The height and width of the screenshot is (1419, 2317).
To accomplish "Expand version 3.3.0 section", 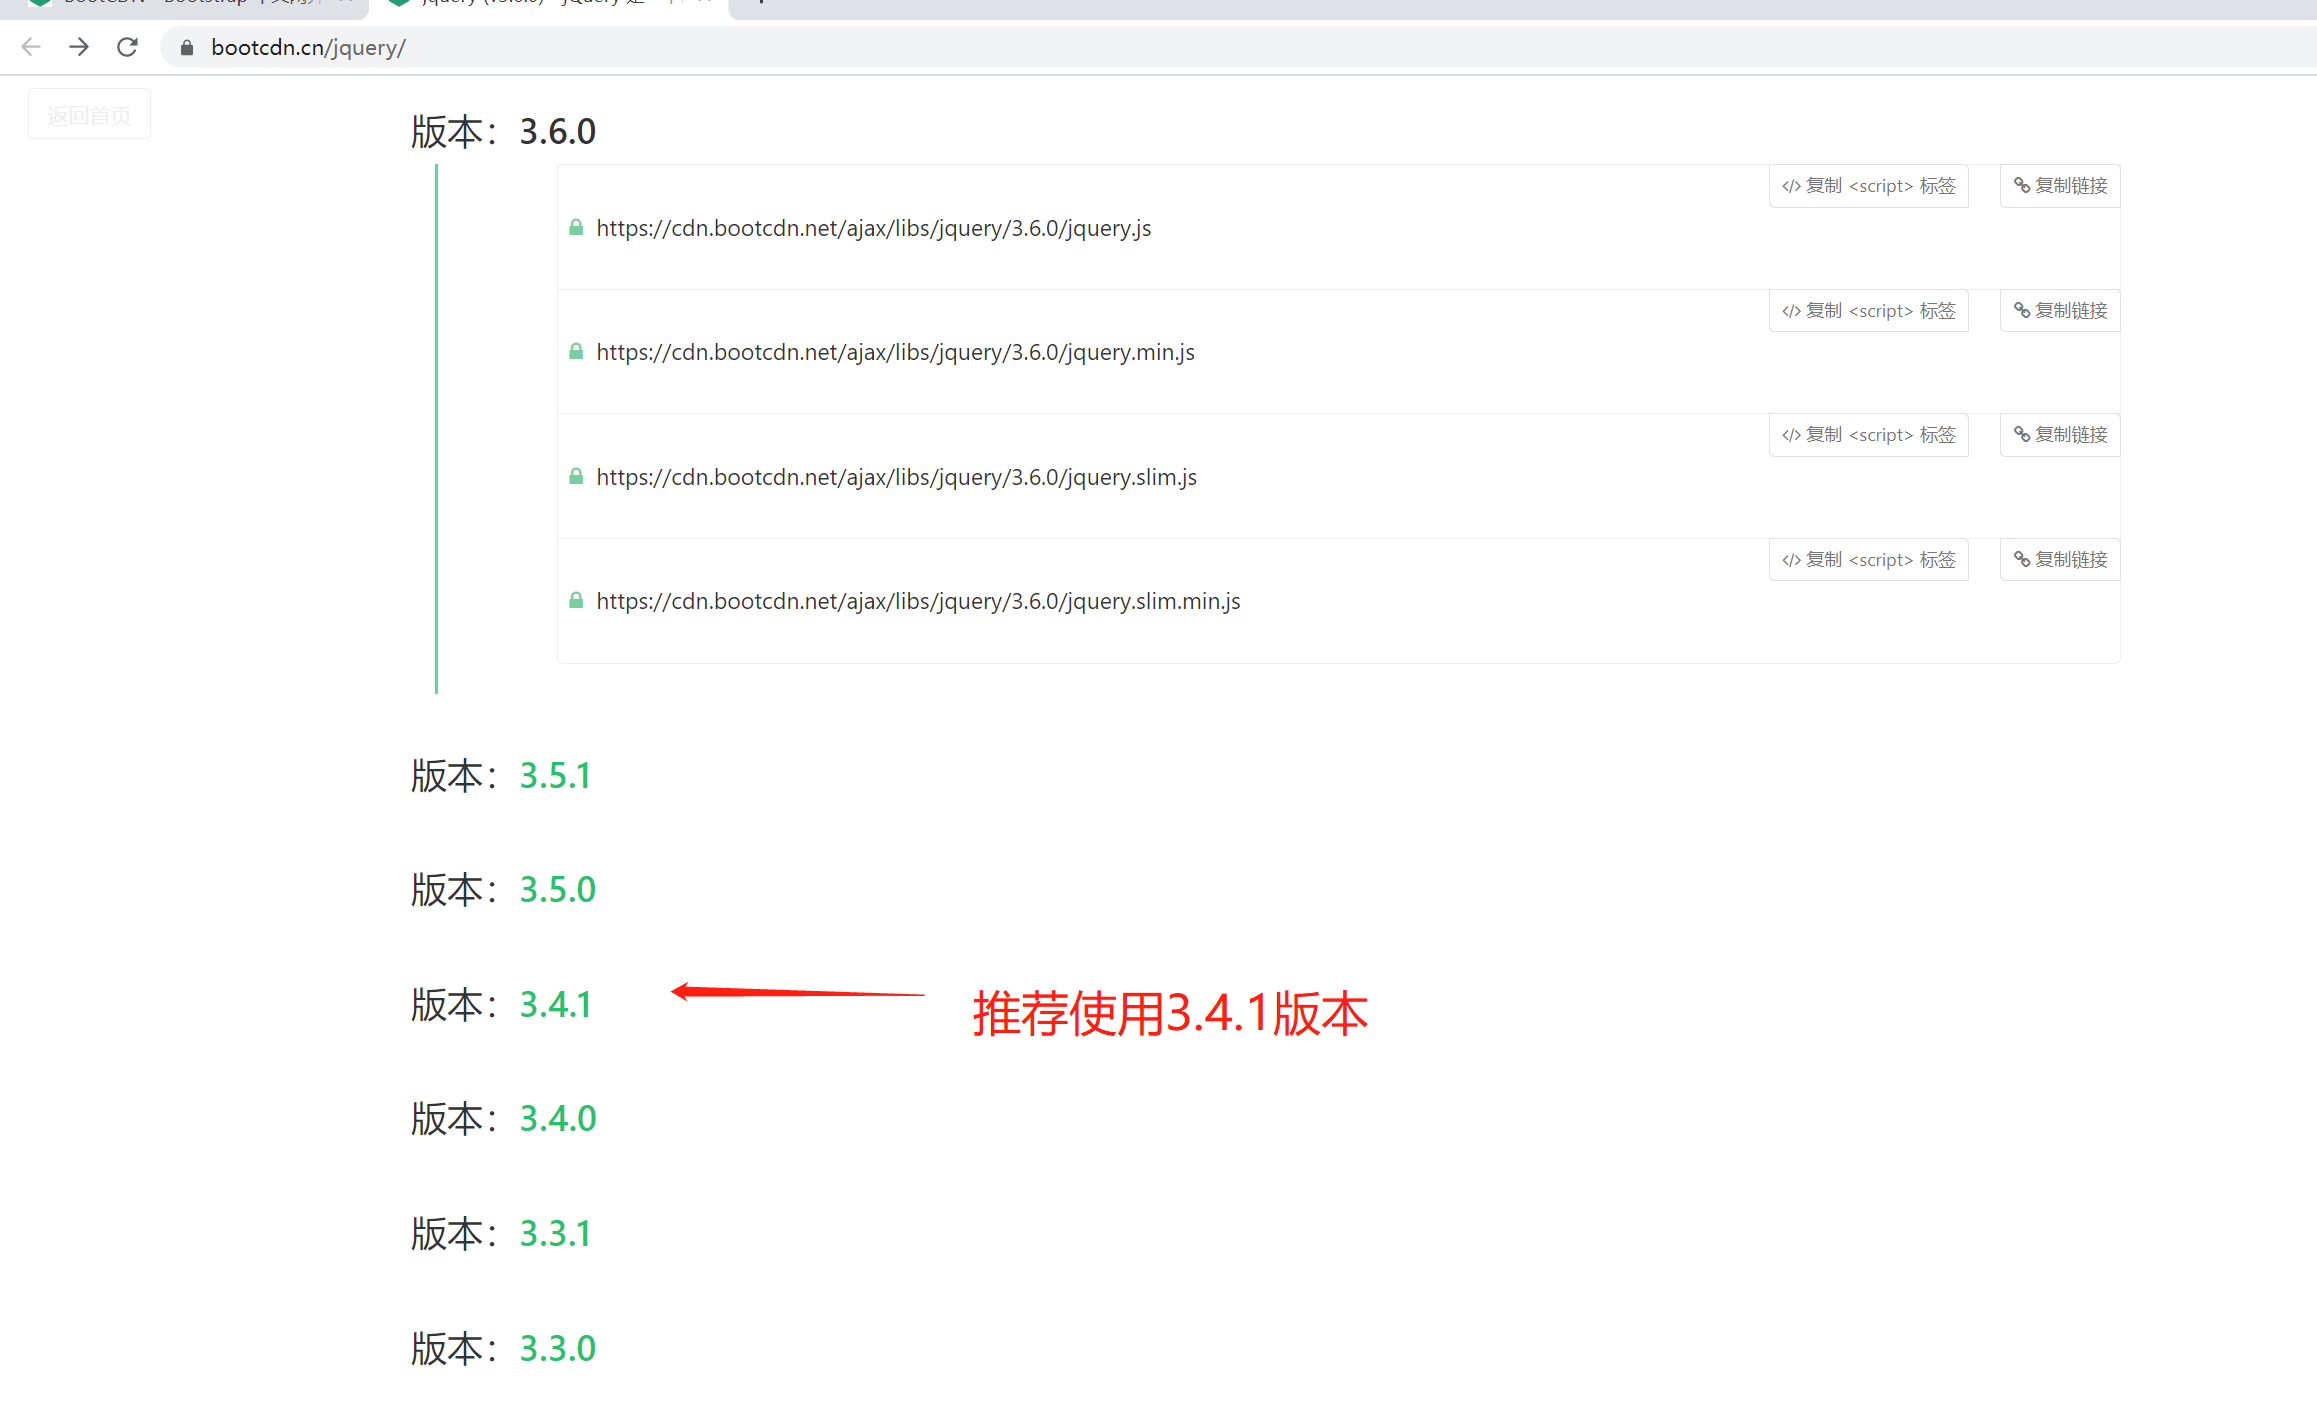I will [557, 1349].
